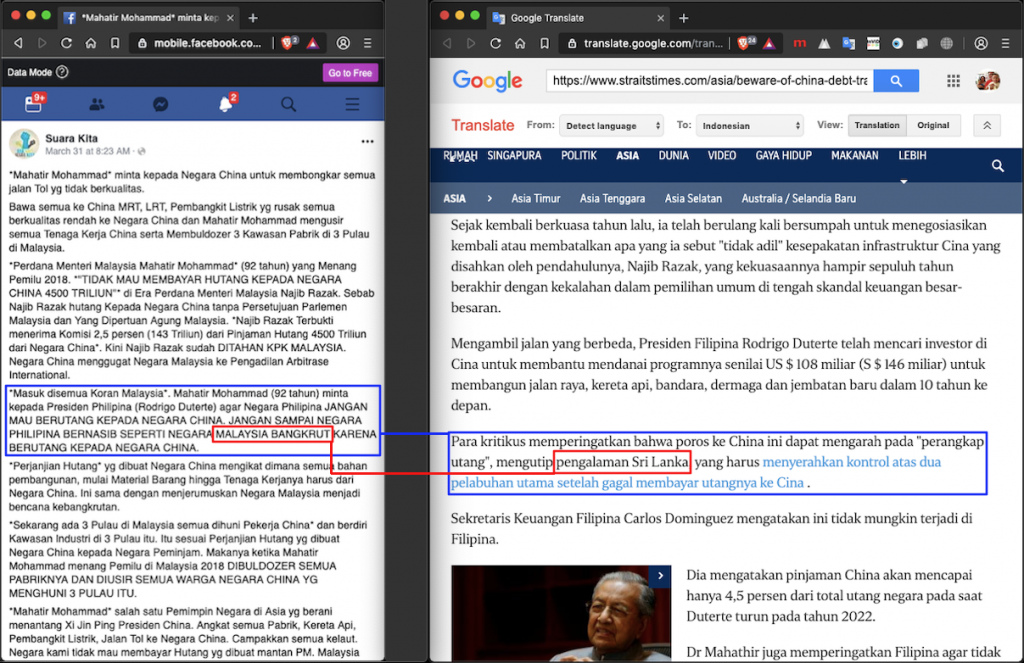Open Brave Rewards in the Facebook window
The height and width of the screenshot is (663, 1024).
(313, 43)
